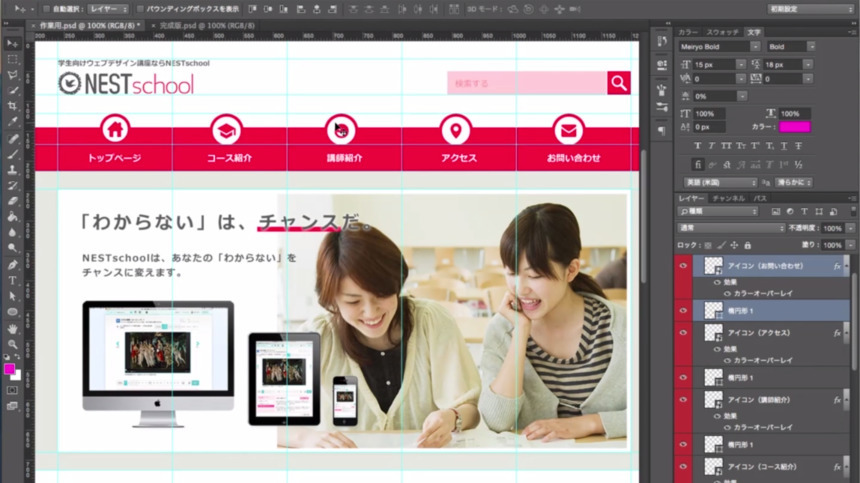The image size is (860, 483).
Task: Hide the アイコン（コース紹介） layer
Action: click(683, 467)
